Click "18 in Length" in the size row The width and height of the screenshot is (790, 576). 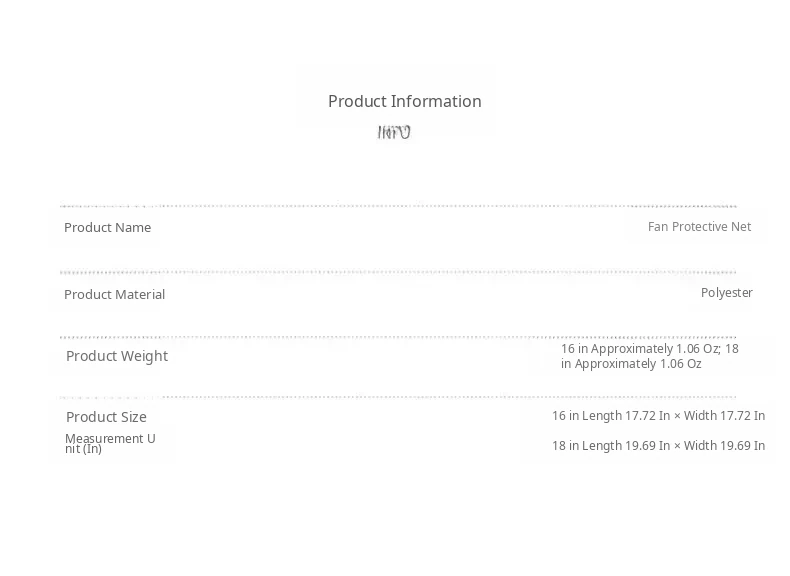586,446
